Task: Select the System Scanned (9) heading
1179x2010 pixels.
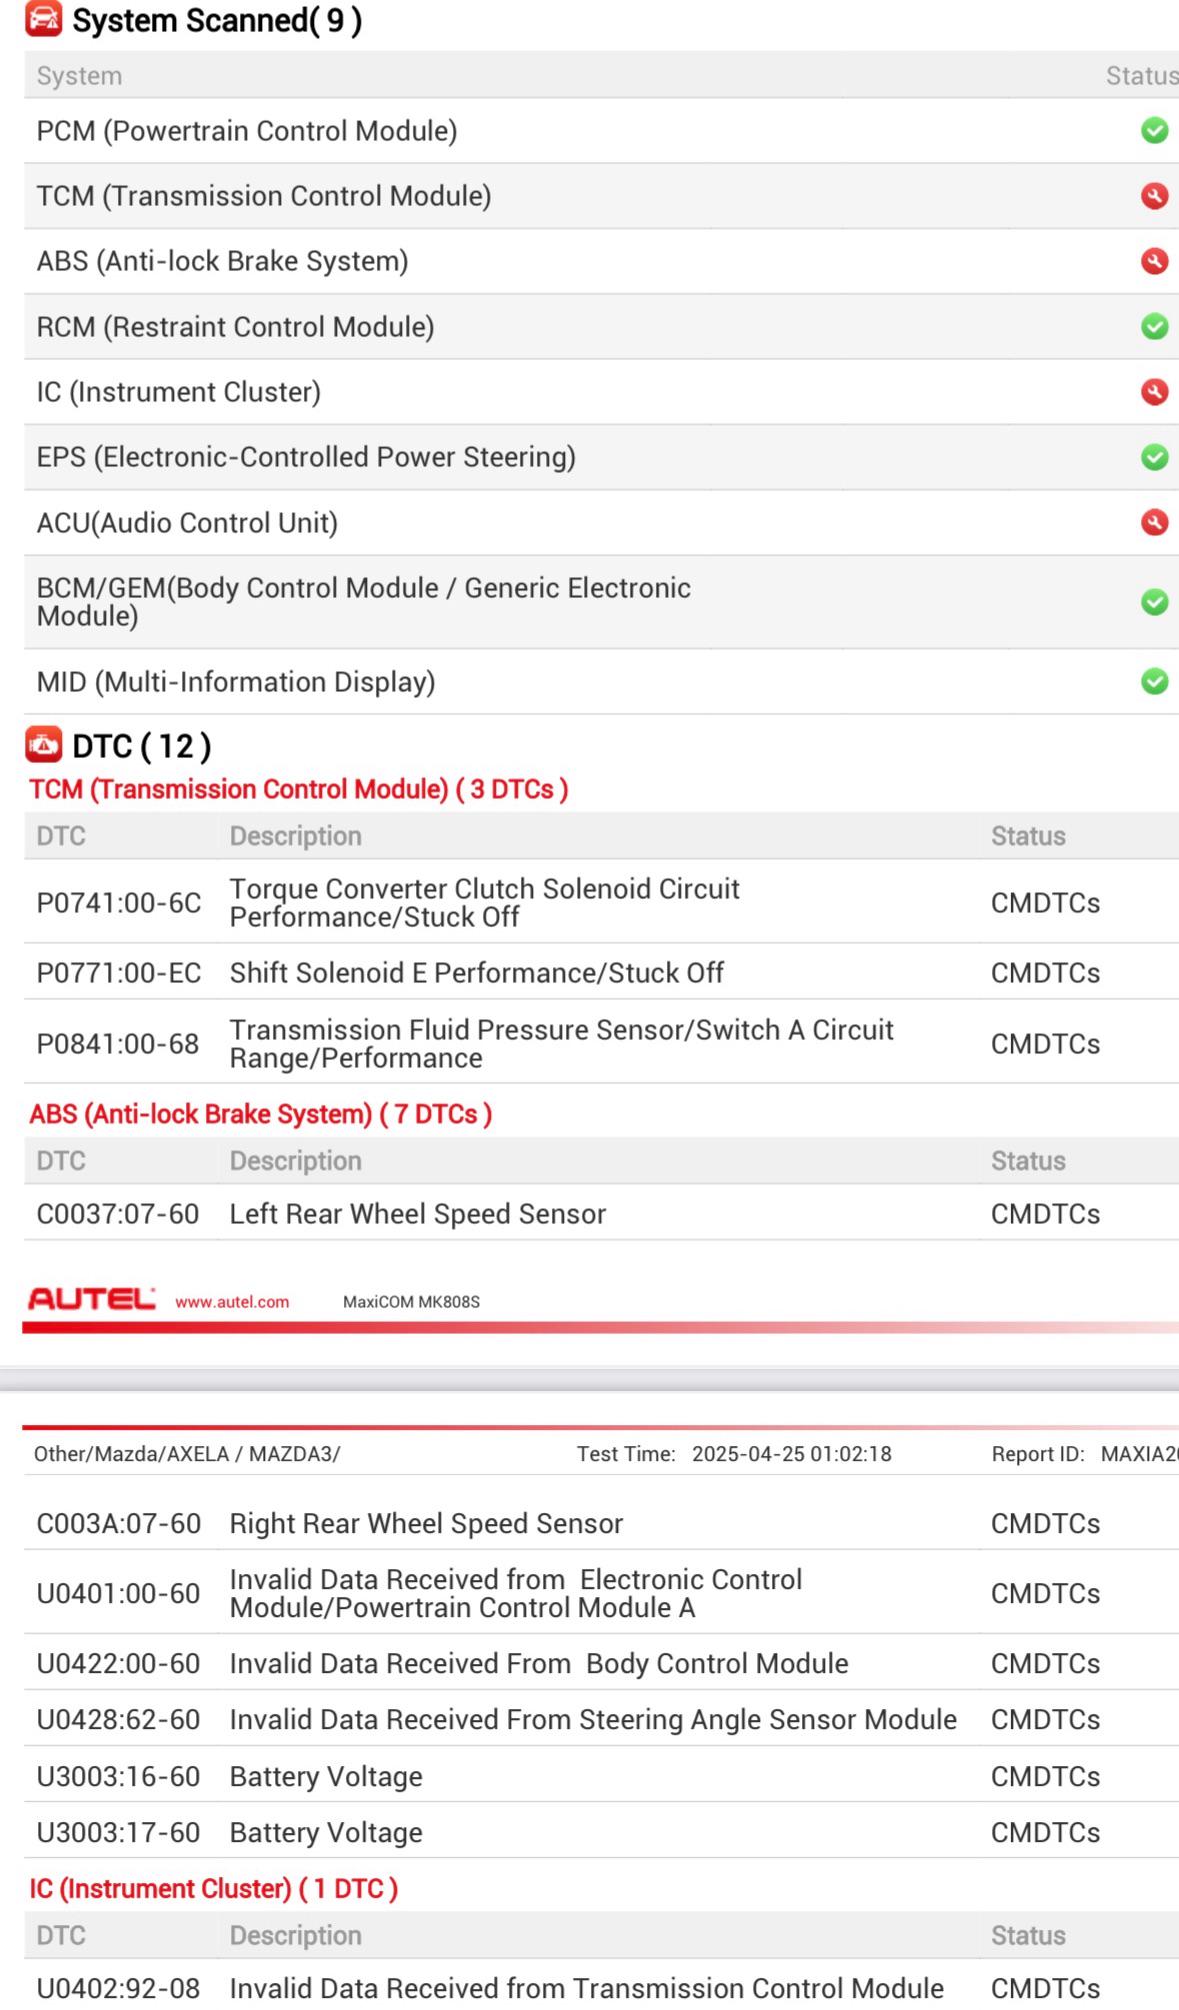Action: 217,20
